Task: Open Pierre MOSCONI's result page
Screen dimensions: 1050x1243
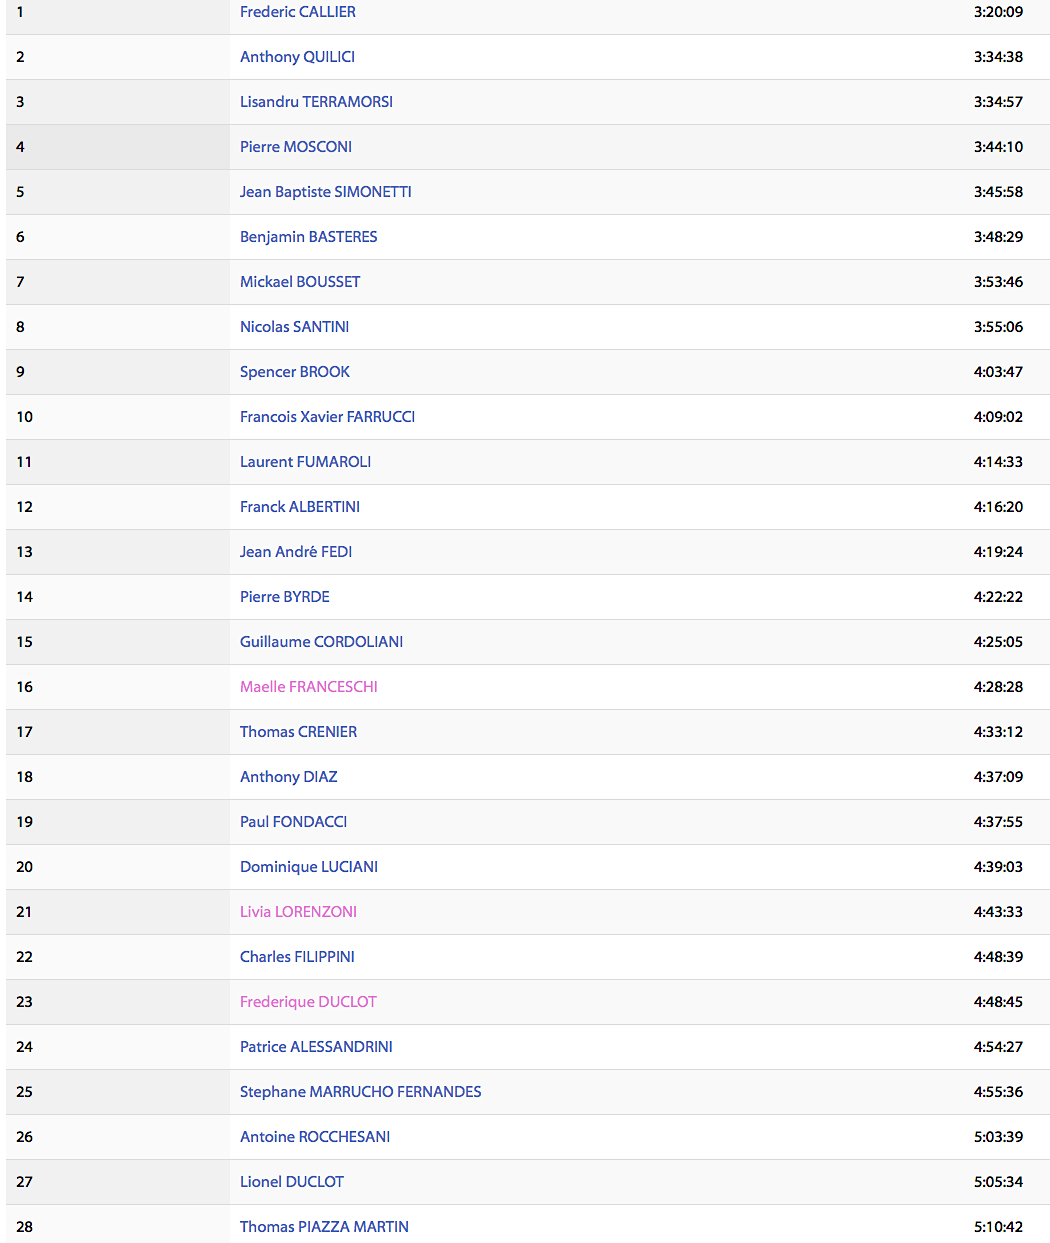Action: 295,147
